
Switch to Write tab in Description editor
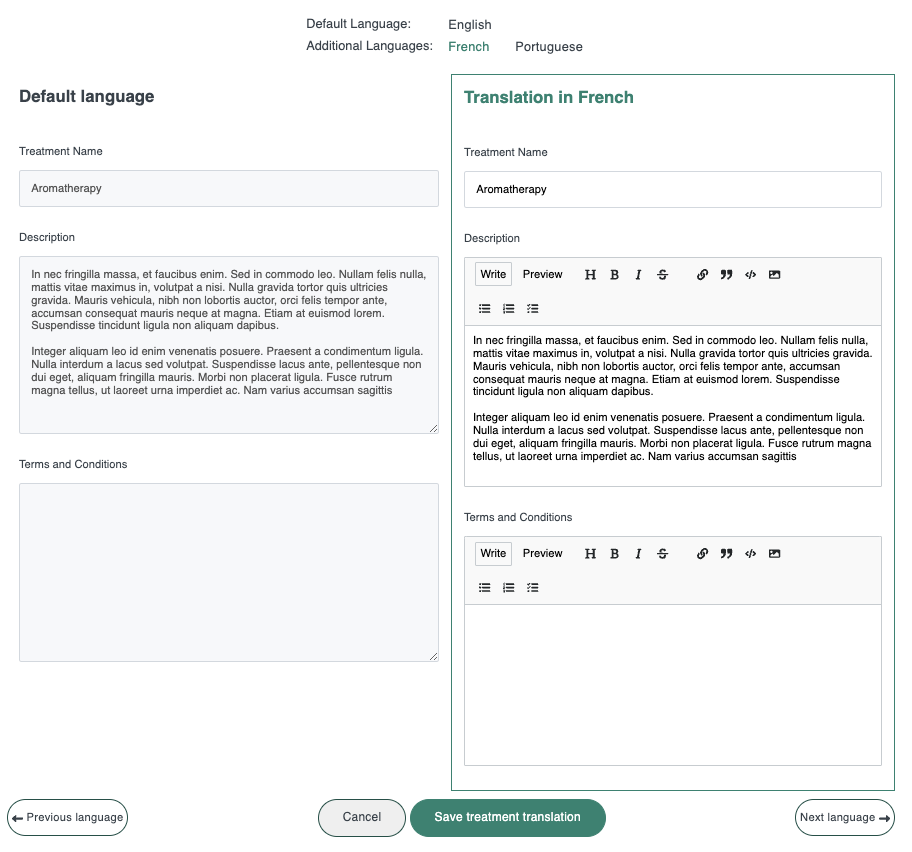coord(493,275)
